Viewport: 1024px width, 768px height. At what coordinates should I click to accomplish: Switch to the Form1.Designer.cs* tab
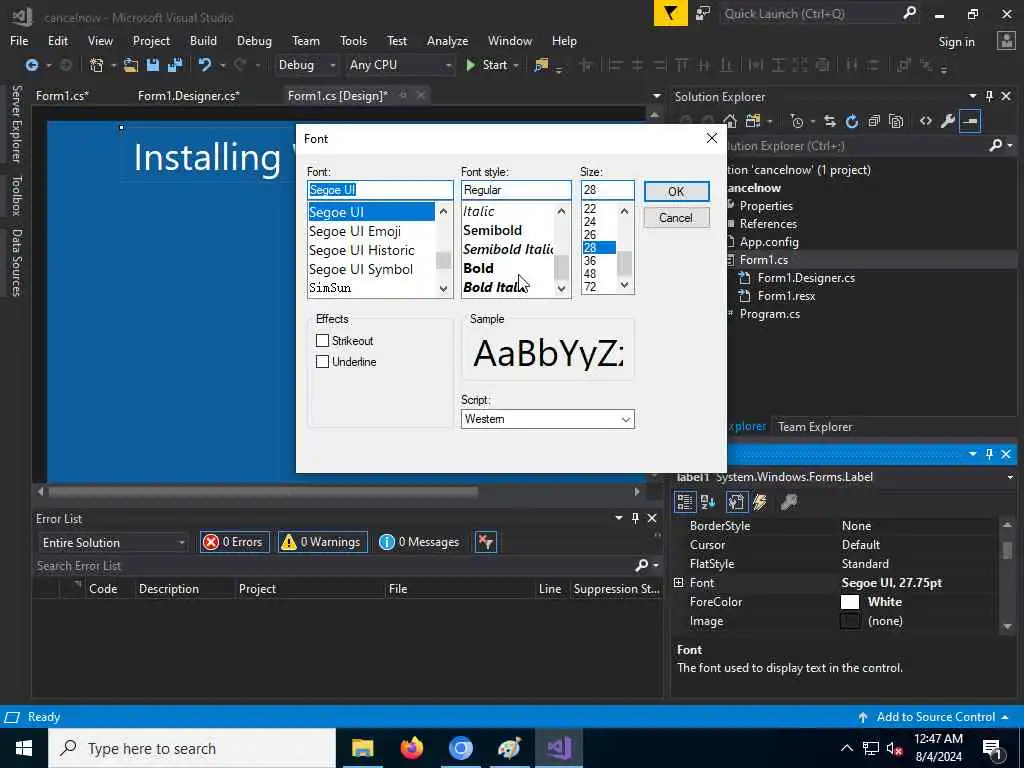[x=189, y=96]
